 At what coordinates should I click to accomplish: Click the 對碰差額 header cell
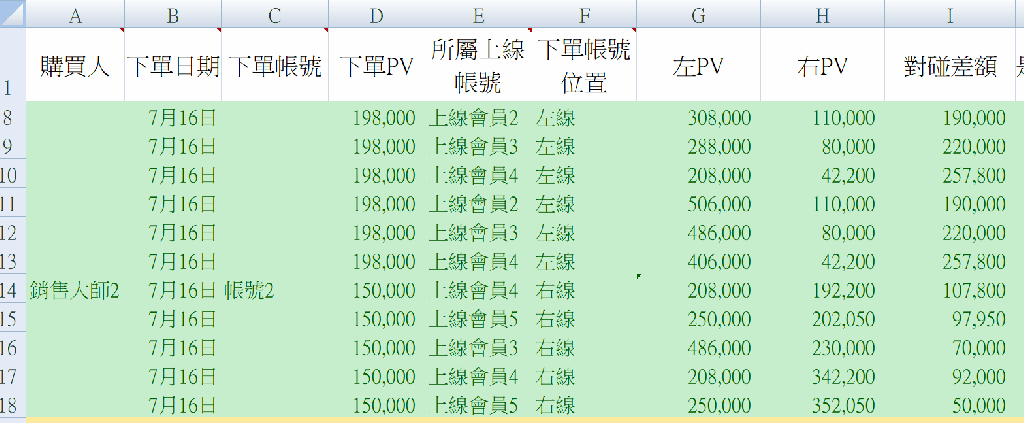(x=950, y=64)
